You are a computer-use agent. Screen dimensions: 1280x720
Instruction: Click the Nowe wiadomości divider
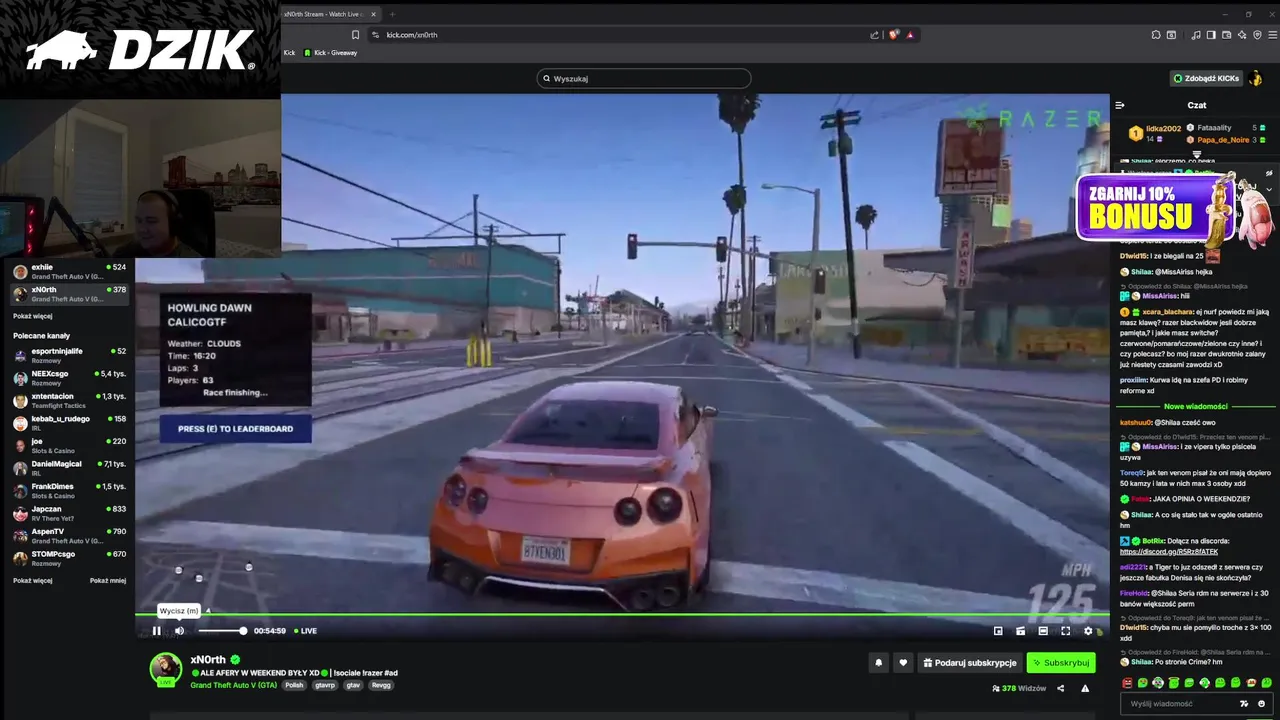pos(1196,407)
